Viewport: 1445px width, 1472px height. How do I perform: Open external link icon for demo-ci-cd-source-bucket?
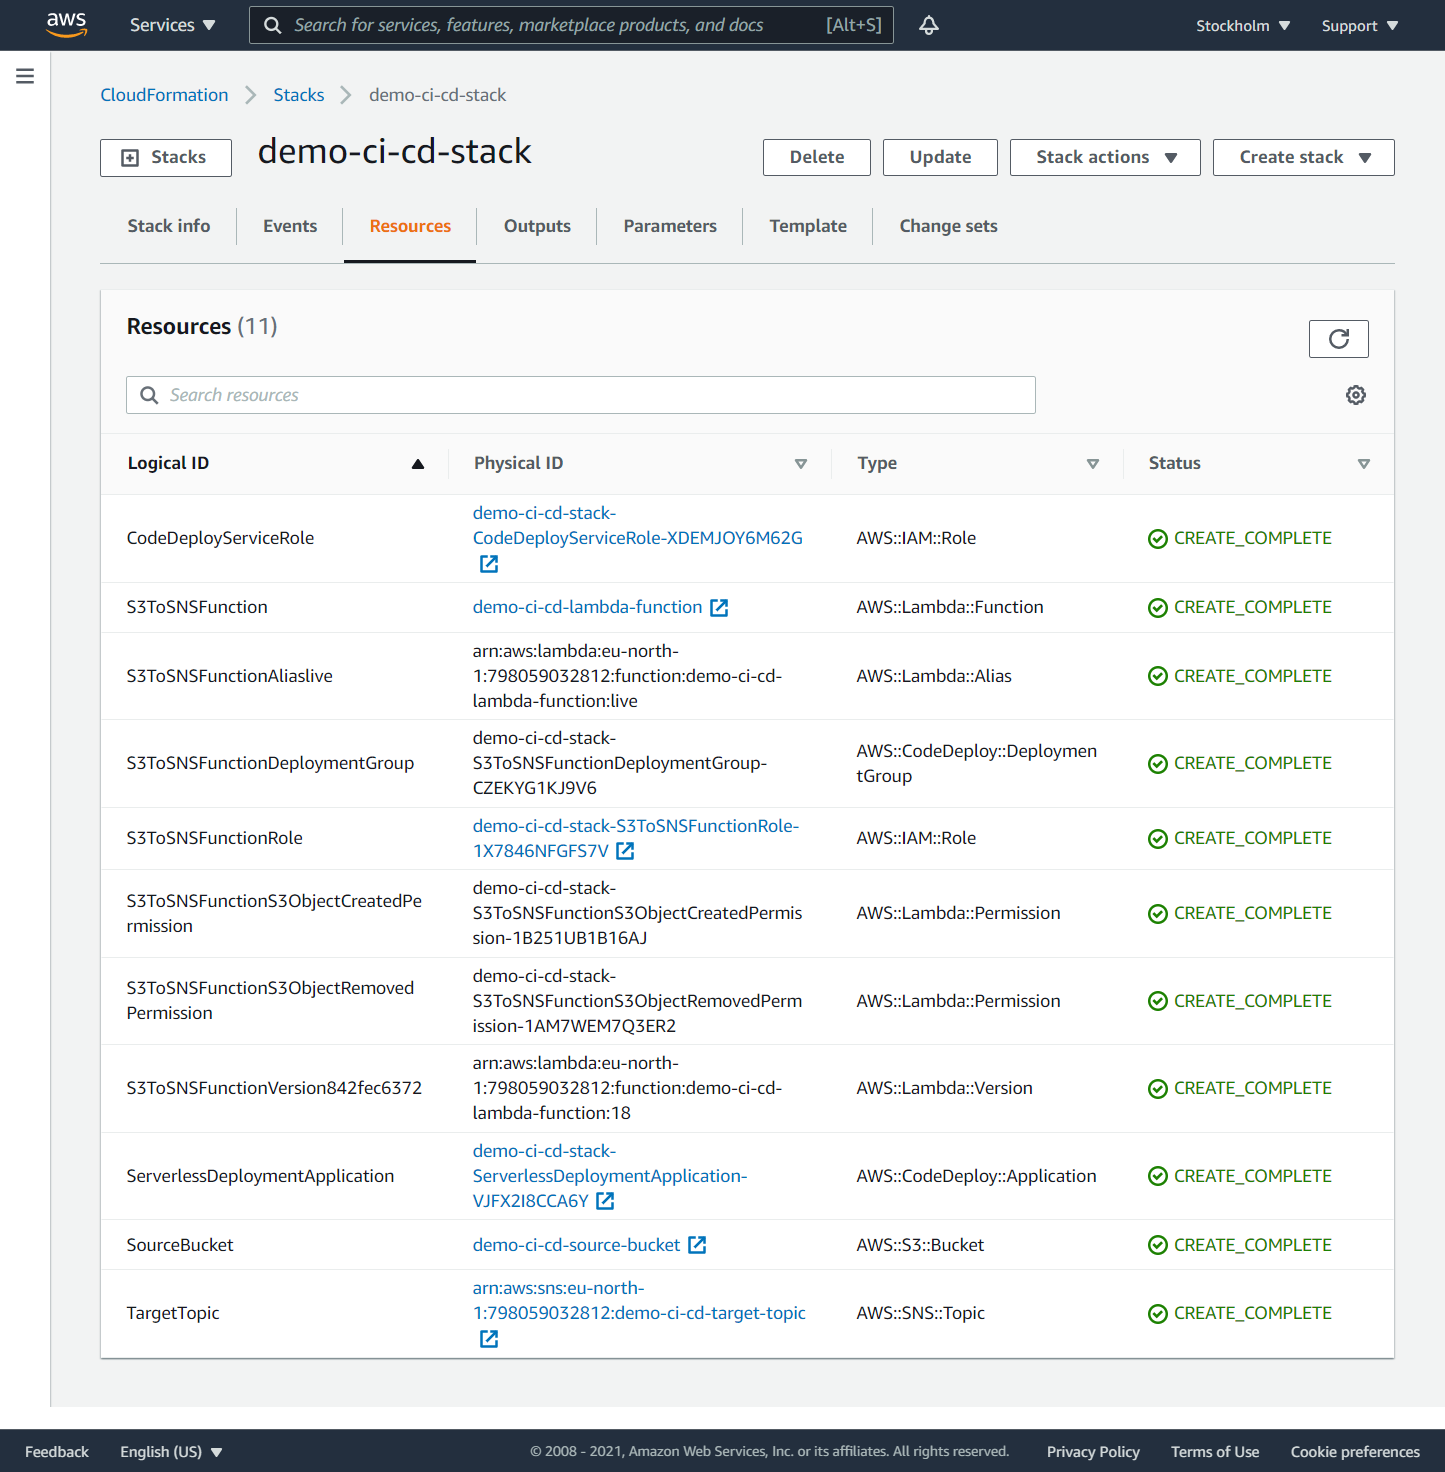[697, 1245]
